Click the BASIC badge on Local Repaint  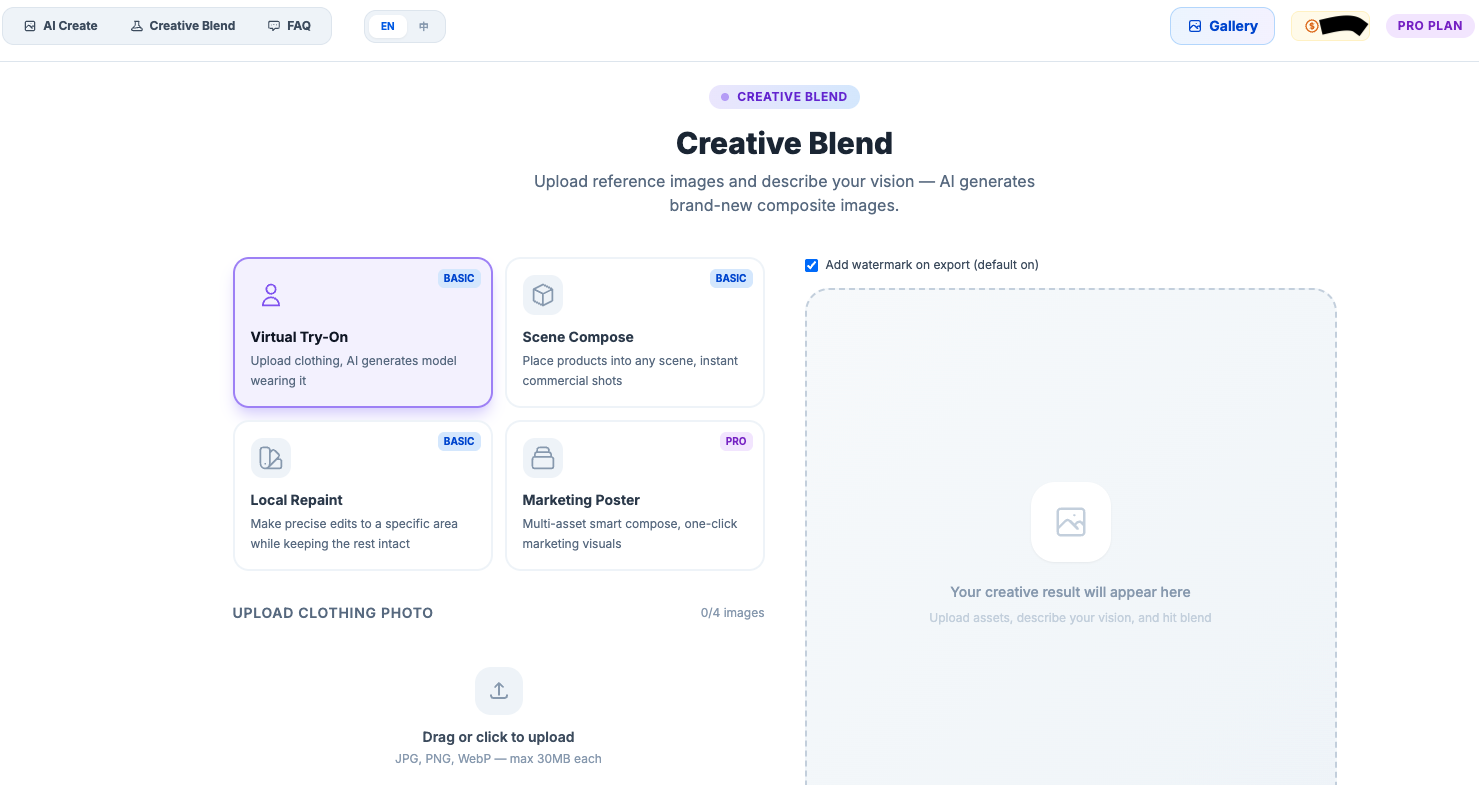pyautogui.click(x=459, y=441)
